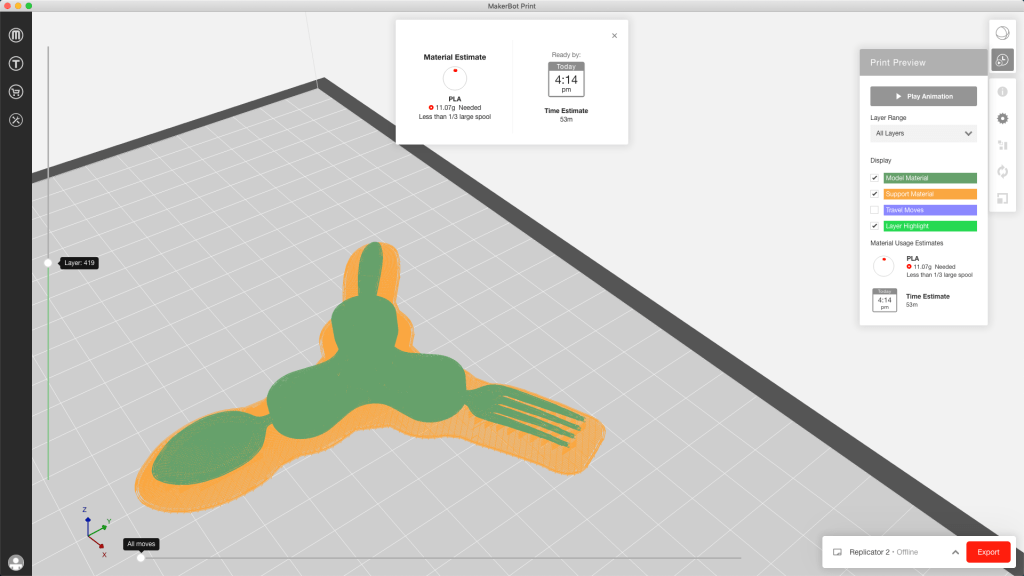Select the scale tool icon

click(x=1003, y=198)
